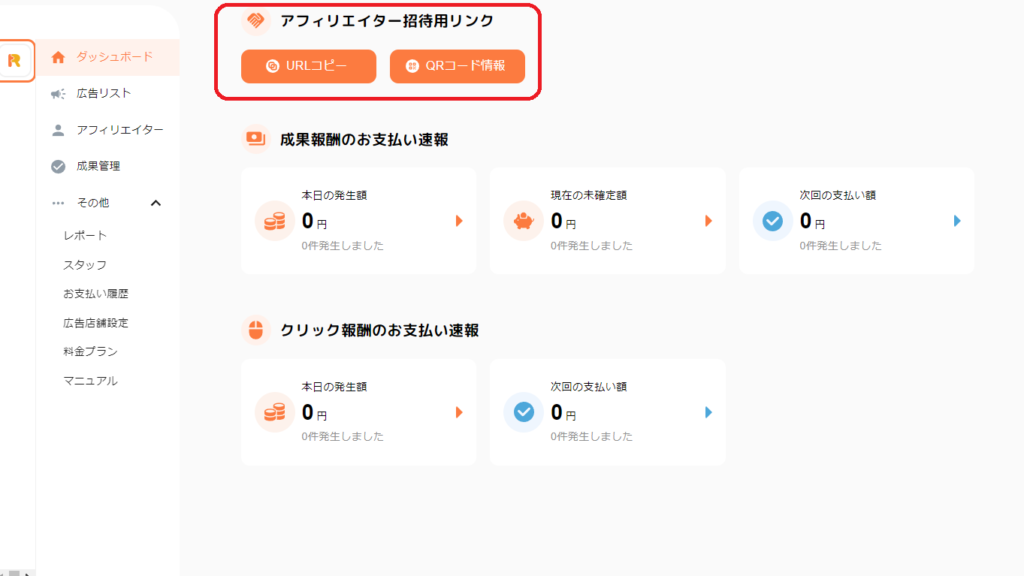Click the checkmark icon beside 成果管理
The width and height of the screenshot is (1024, 576).
point(58,166)
